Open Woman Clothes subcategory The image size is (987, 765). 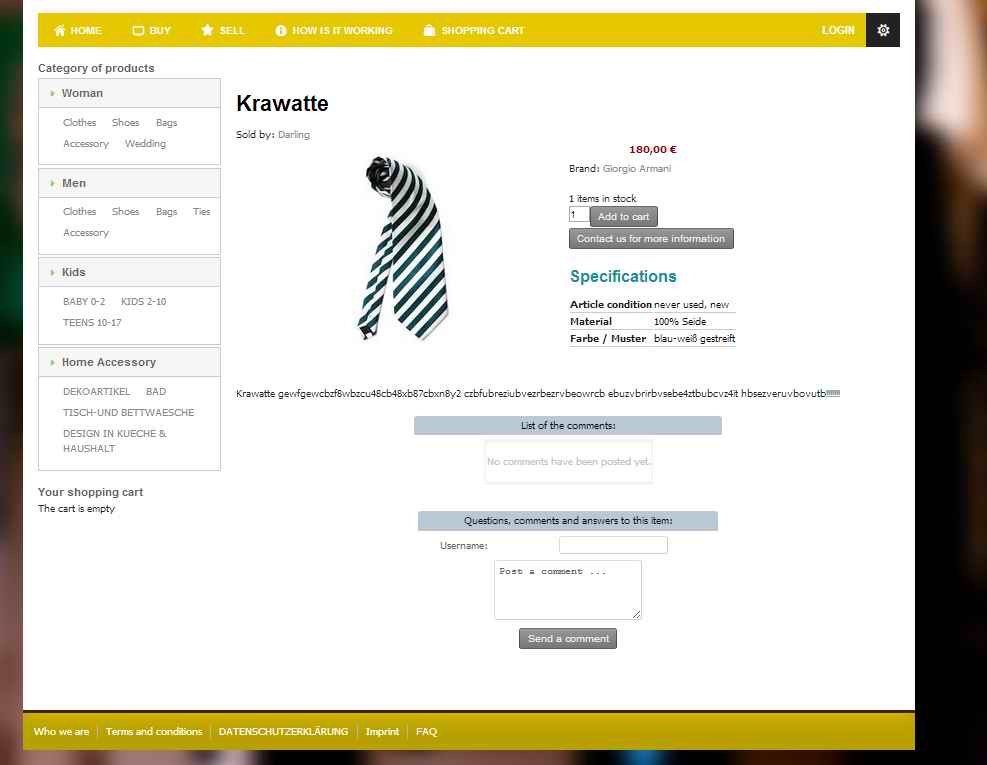[79, 123]
